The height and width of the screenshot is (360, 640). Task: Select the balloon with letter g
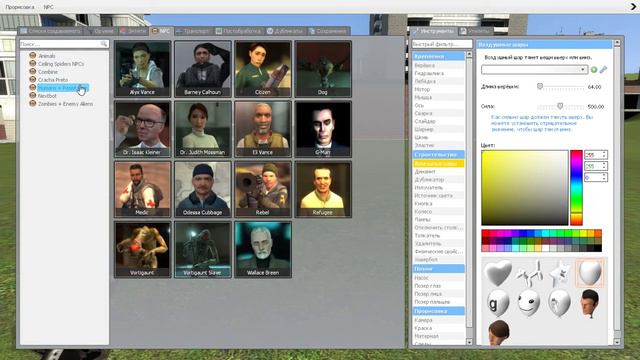[498, 303]
